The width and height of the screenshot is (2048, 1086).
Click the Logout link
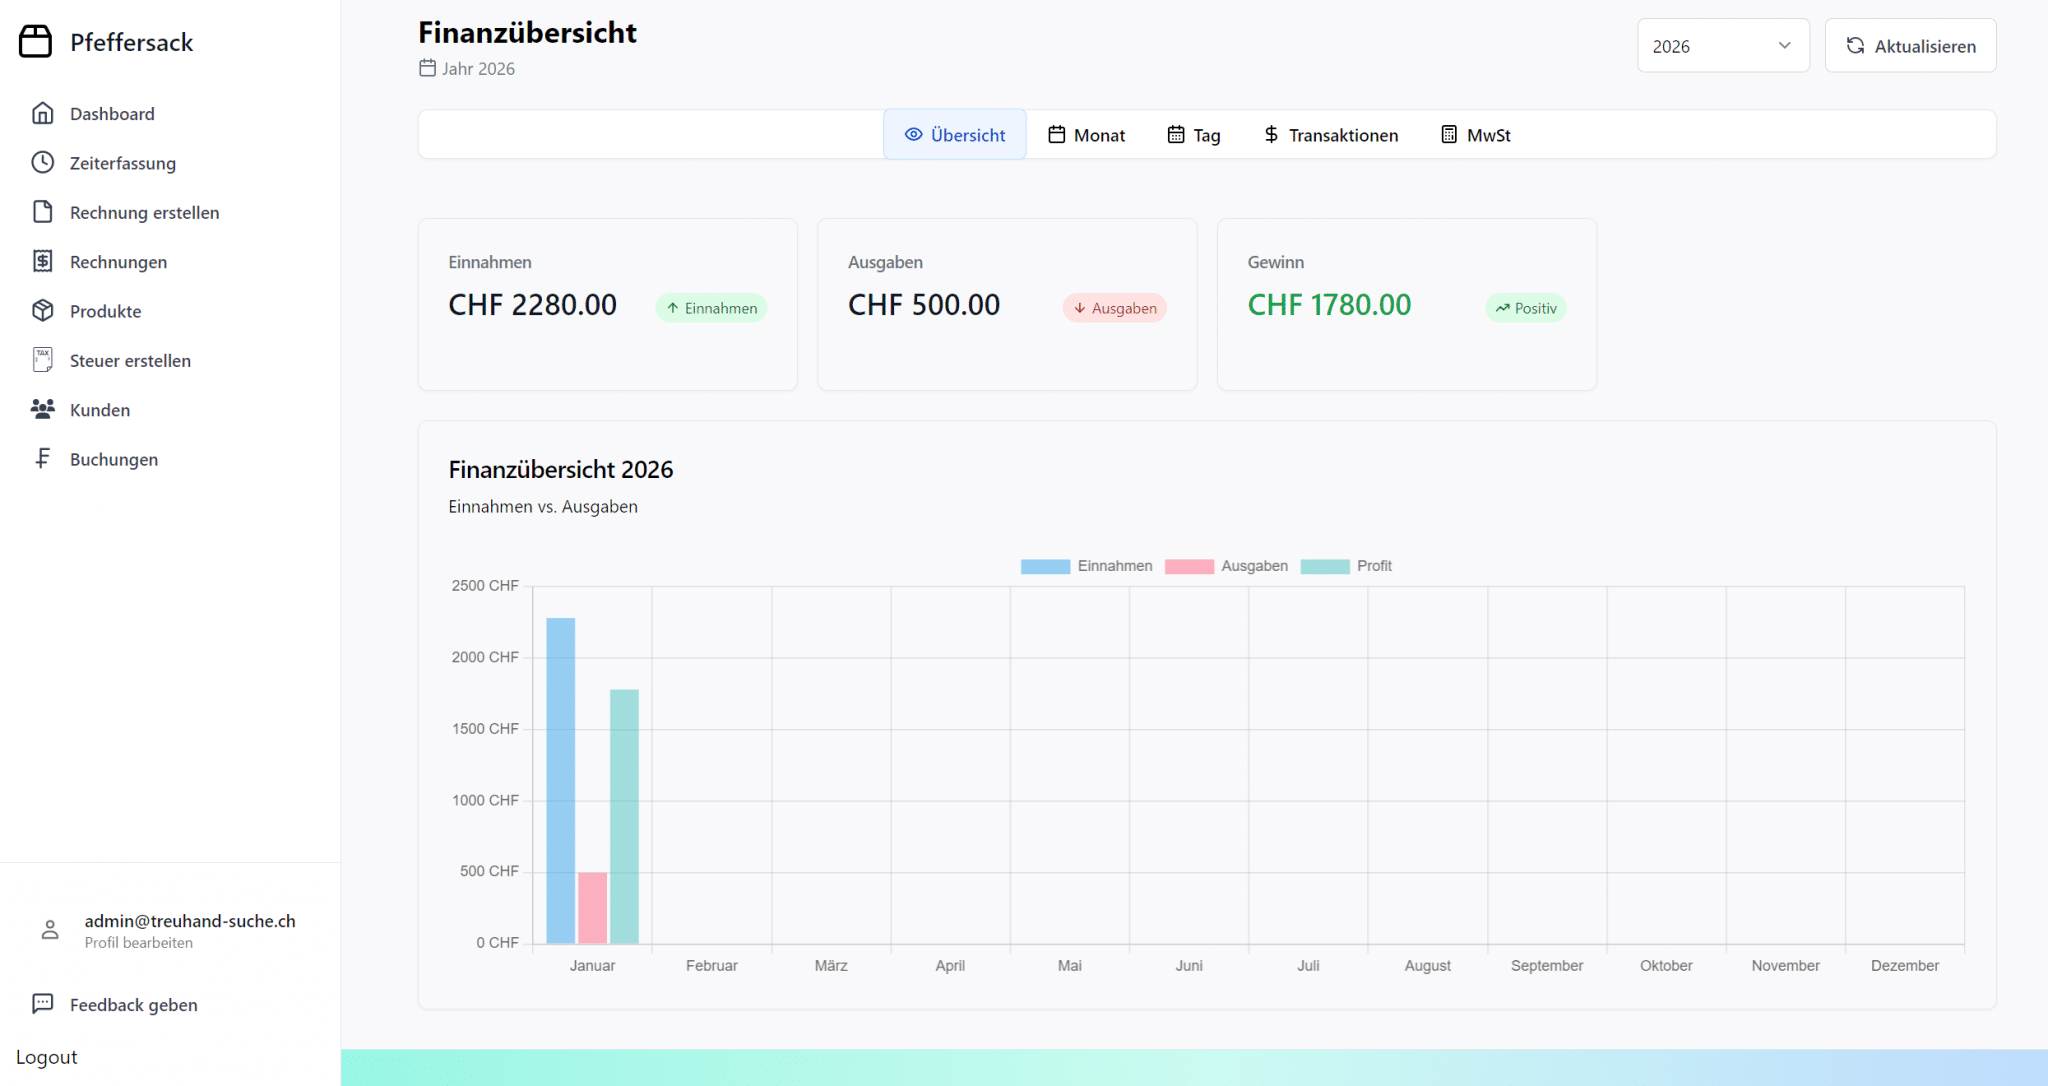[x=46, y=1057]
